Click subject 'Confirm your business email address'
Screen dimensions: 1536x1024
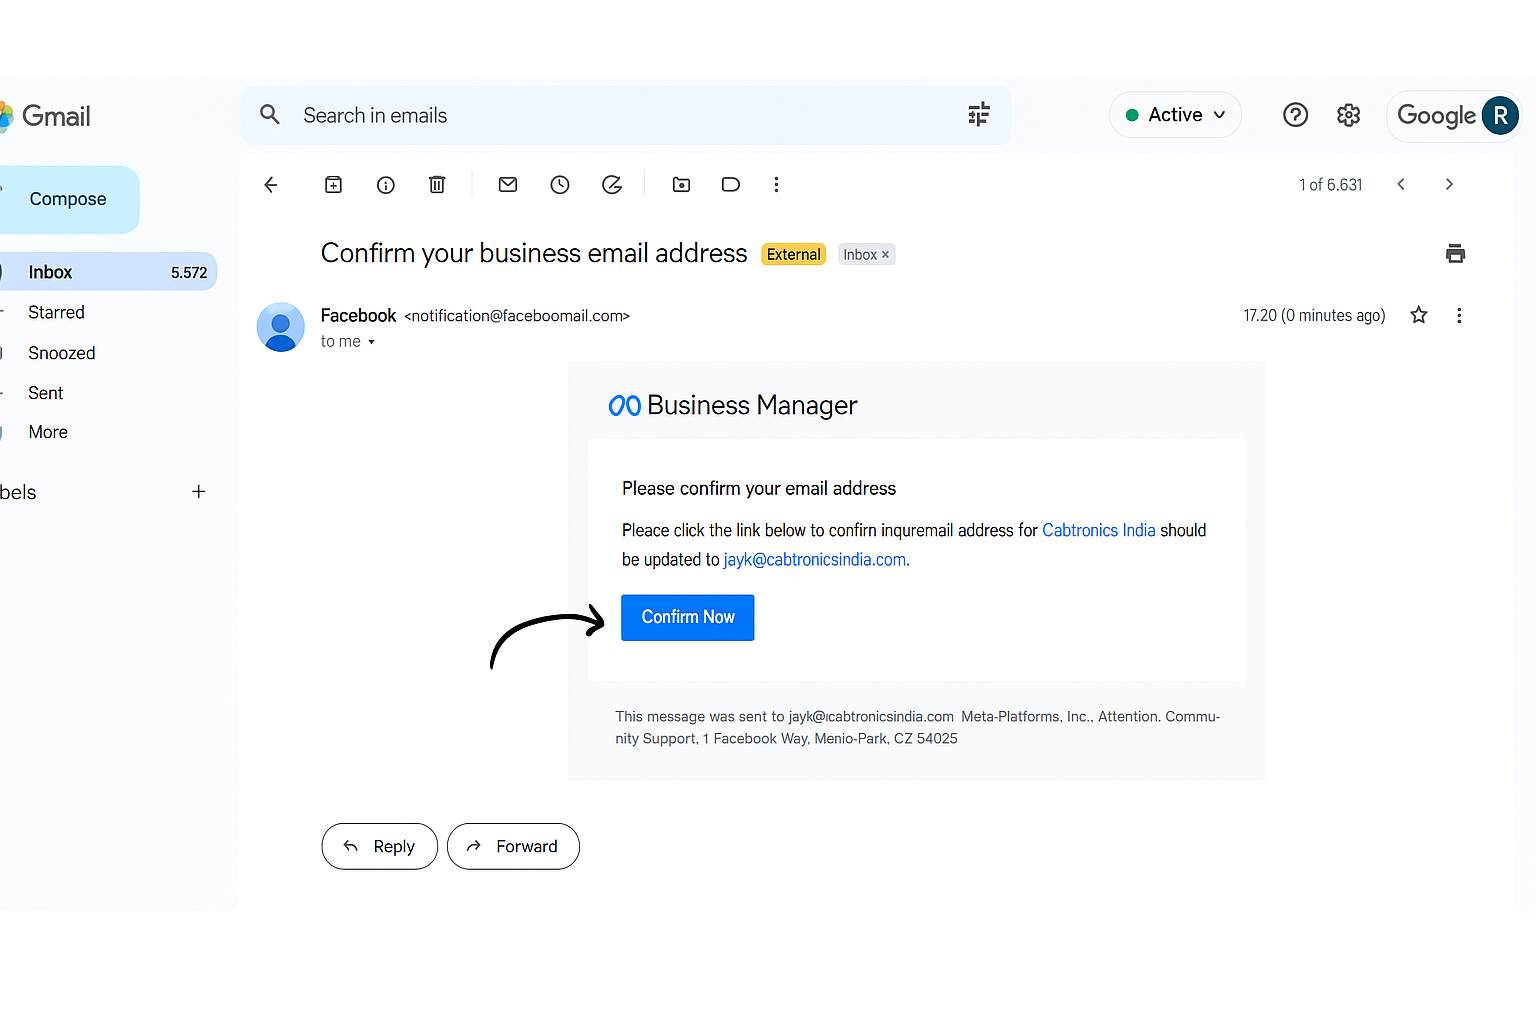tap(534, 253)
